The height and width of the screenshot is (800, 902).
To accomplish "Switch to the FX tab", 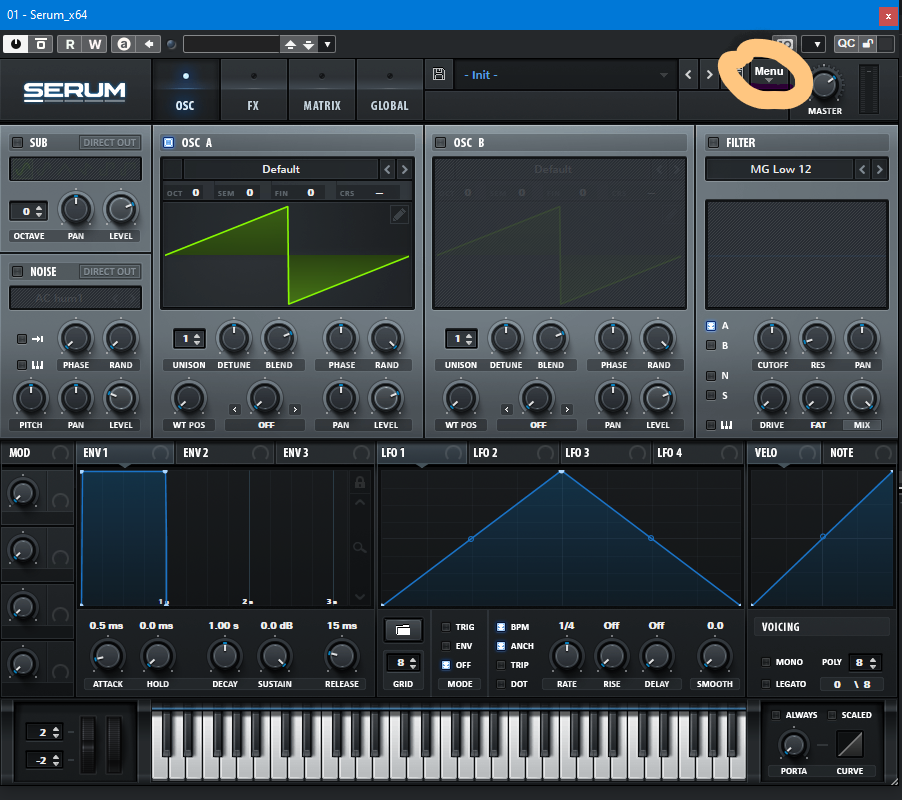I will pos(253,90).
